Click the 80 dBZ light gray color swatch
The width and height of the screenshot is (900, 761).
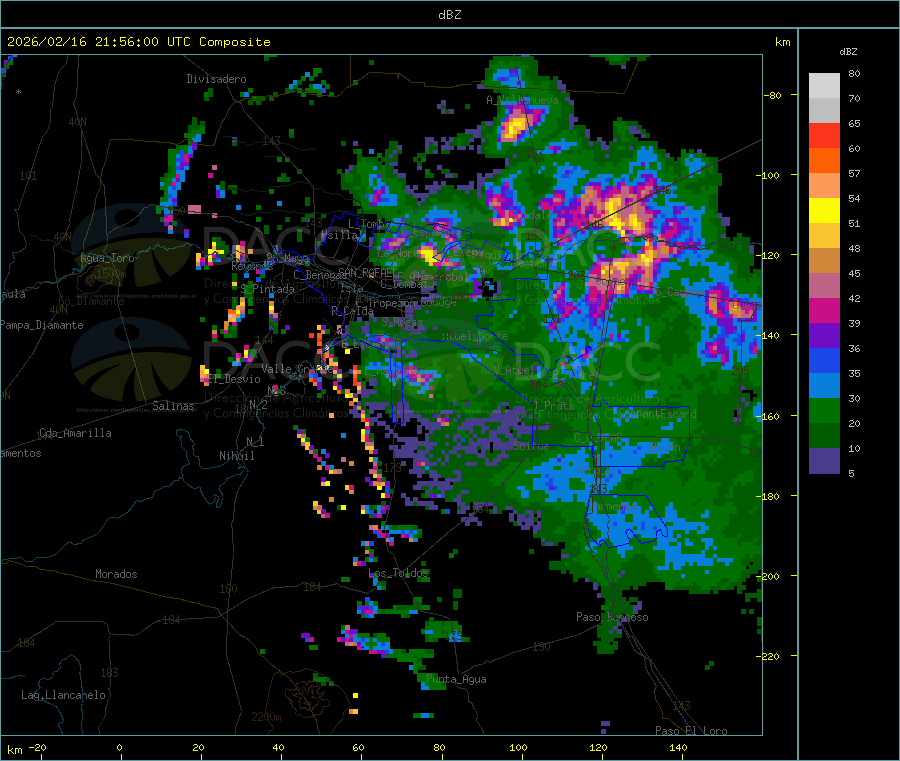pyautogui.click(x=824, y=86)
